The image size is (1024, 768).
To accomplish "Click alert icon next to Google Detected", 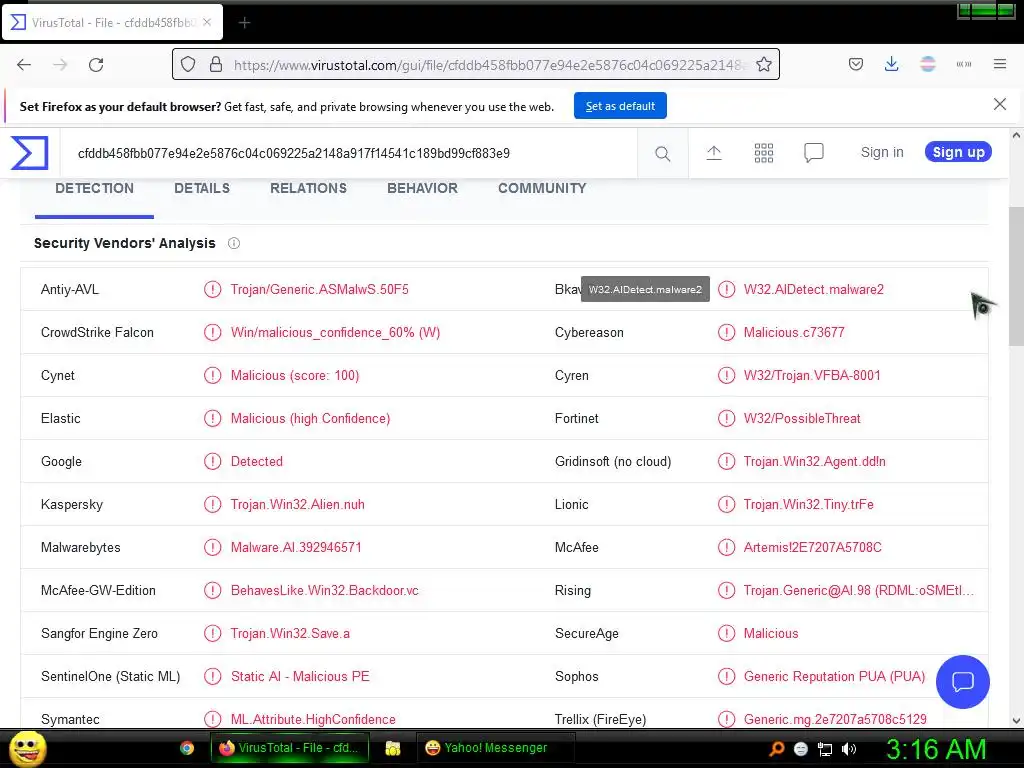I will pos(212,461).
